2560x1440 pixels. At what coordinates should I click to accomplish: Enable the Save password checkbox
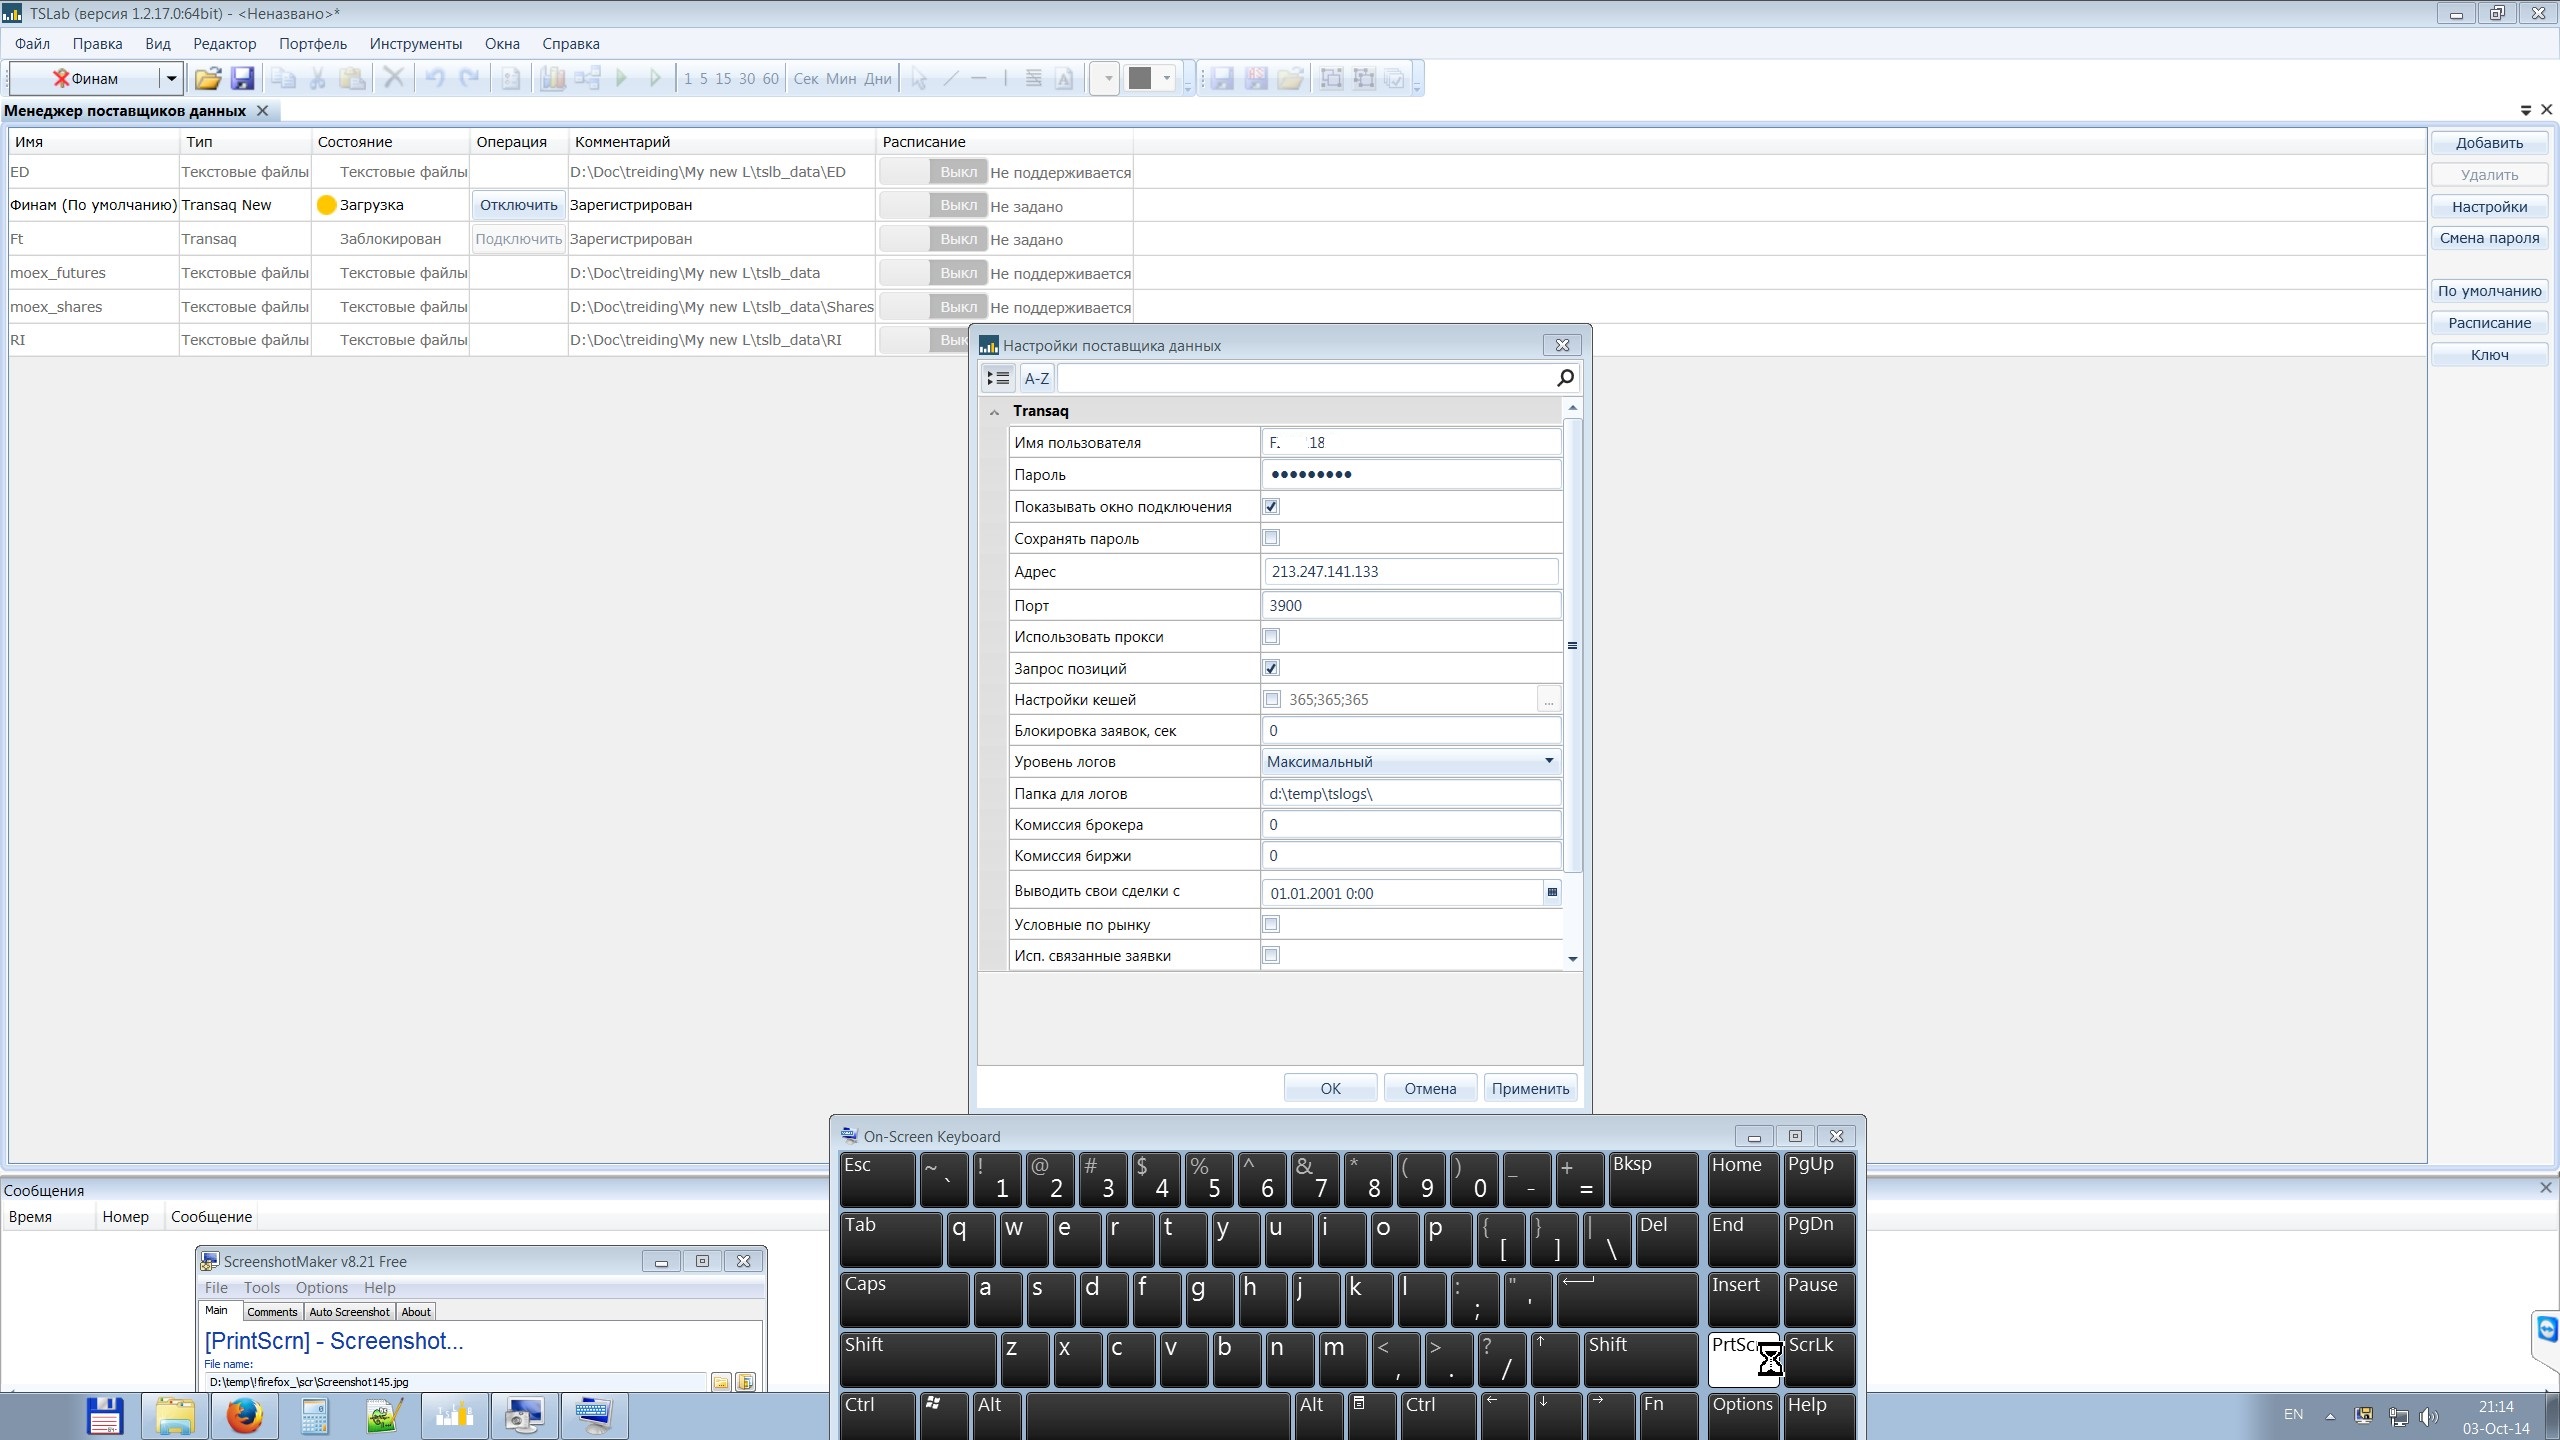coord(1271,538)
